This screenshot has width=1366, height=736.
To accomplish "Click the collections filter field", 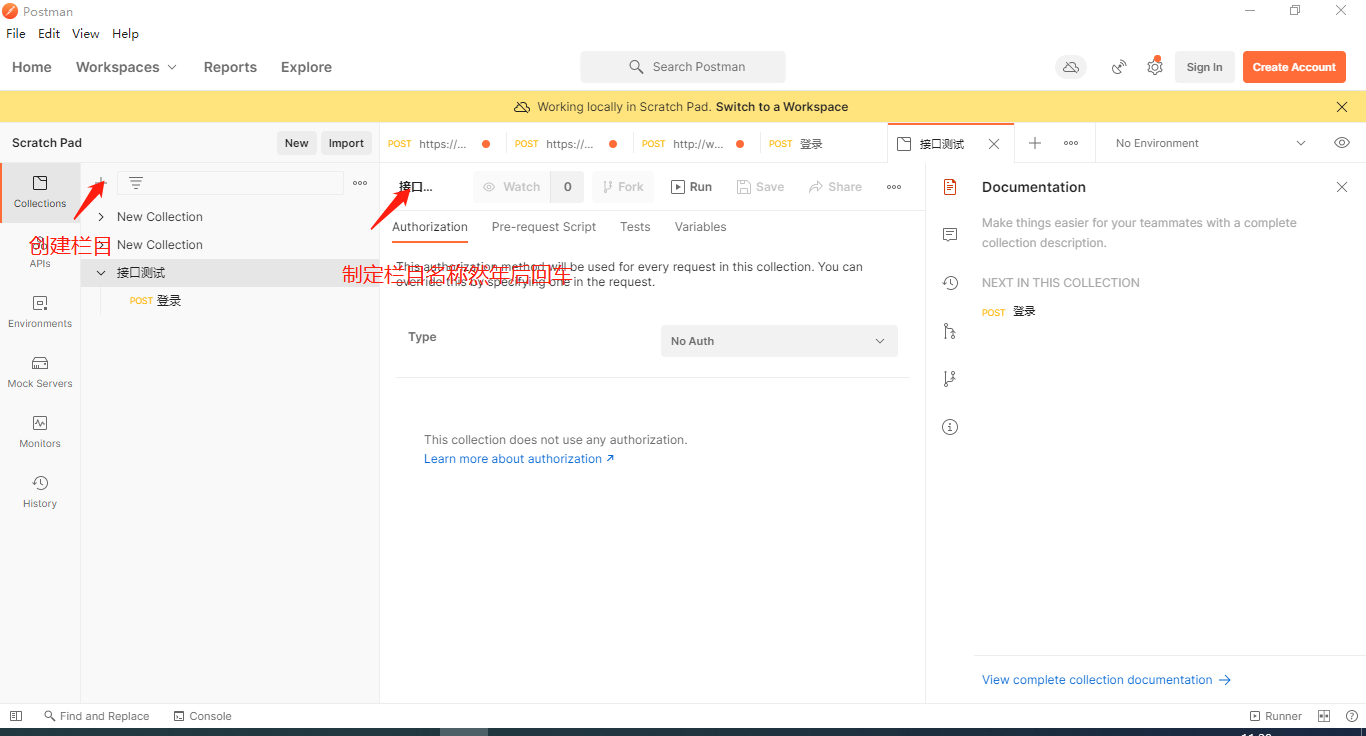I will [x=230, y=183].
